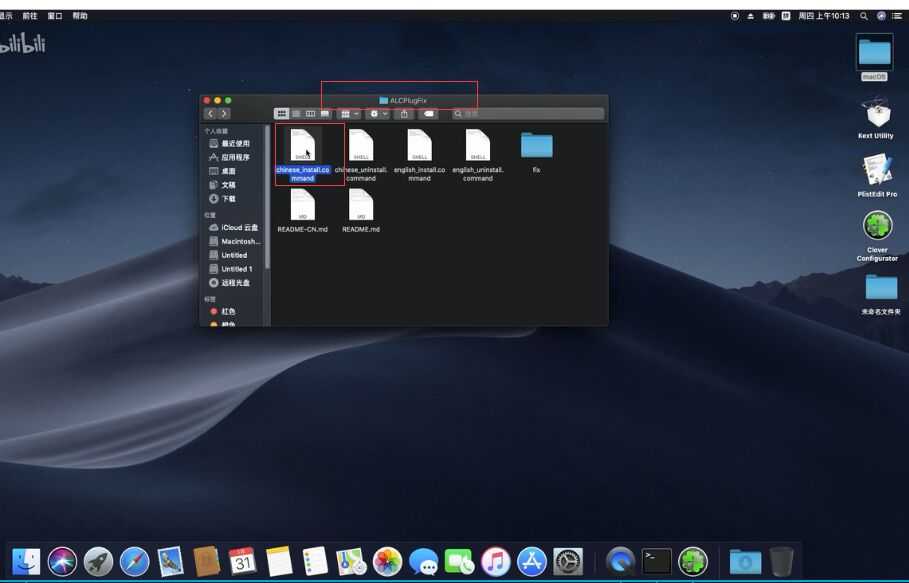Select the chinese_uninstall.command file

click(361, 155)
